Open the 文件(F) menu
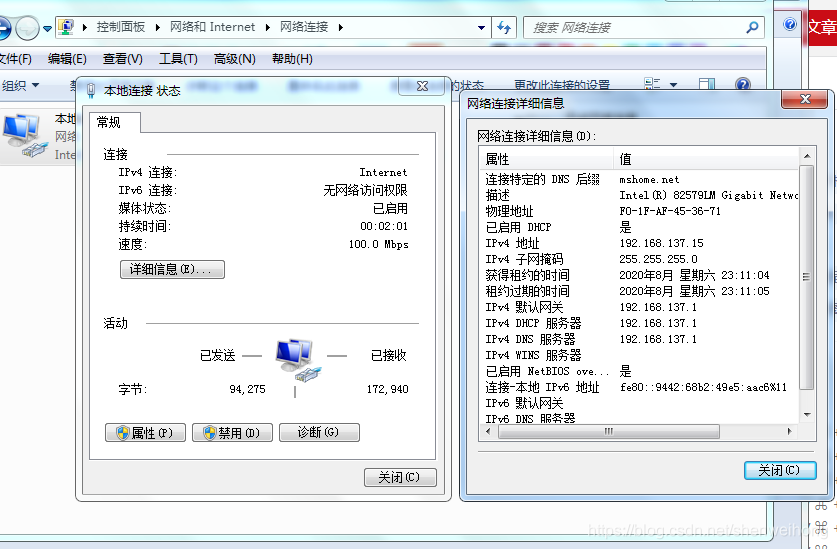The width and height of the screenshot is (837, 549). [x=15, y=59]
